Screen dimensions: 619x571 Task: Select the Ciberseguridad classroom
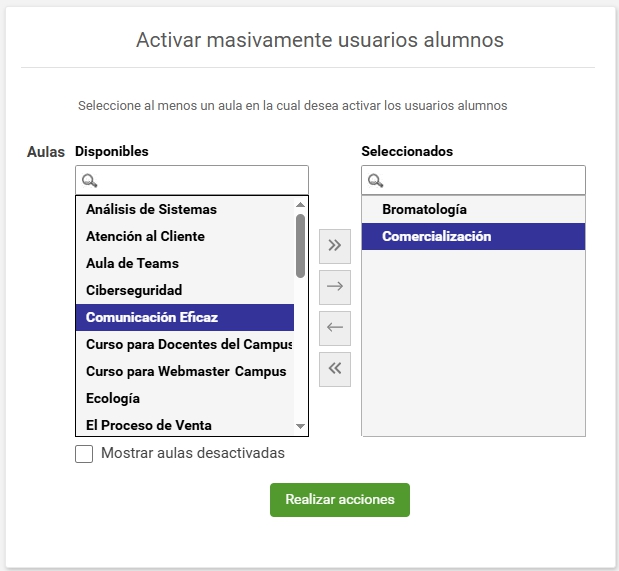pyautogui.click(x=185, y=290)
